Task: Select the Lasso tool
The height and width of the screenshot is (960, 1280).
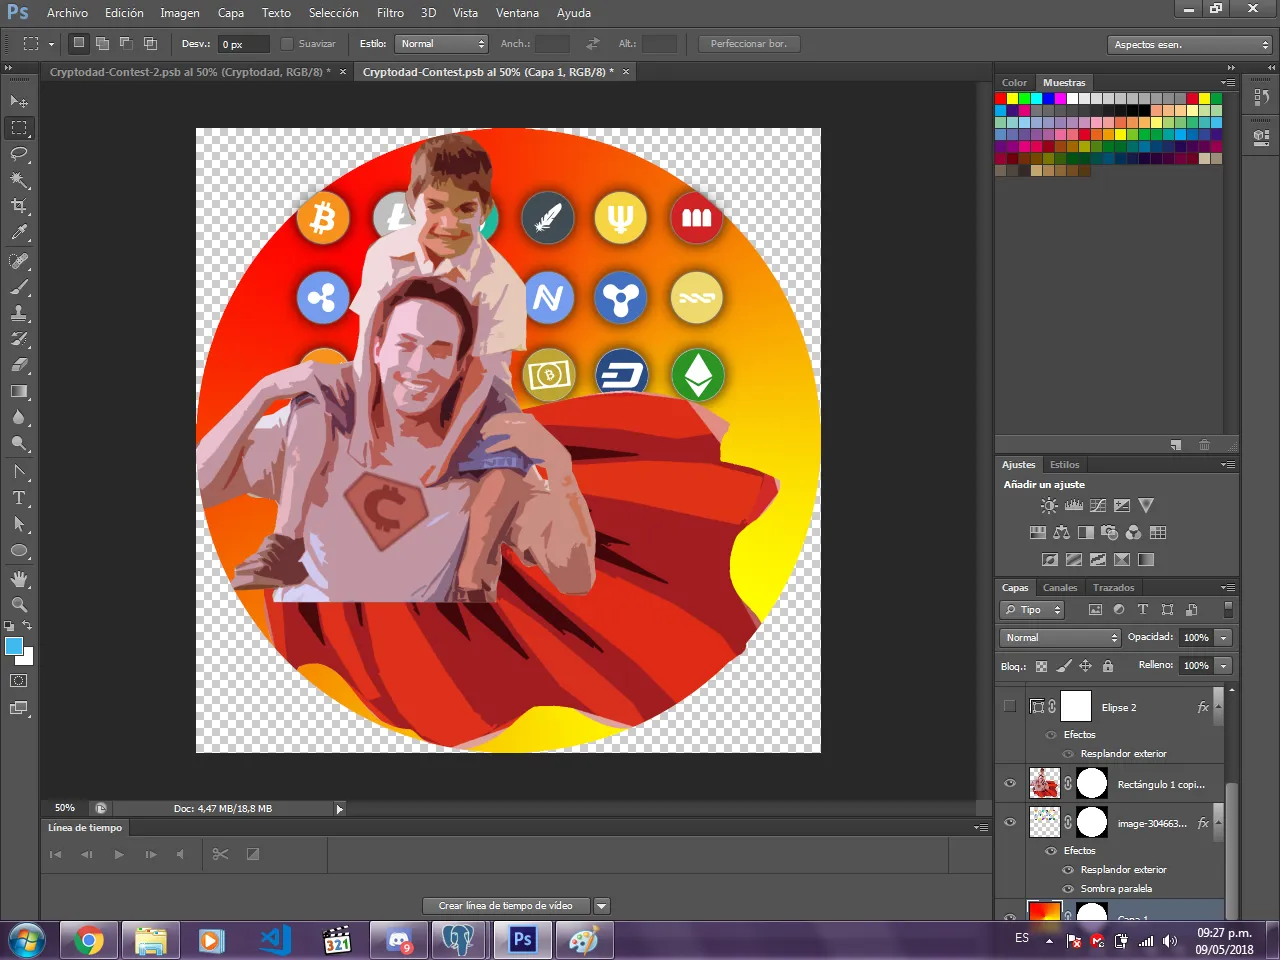Action: [19, 154]
